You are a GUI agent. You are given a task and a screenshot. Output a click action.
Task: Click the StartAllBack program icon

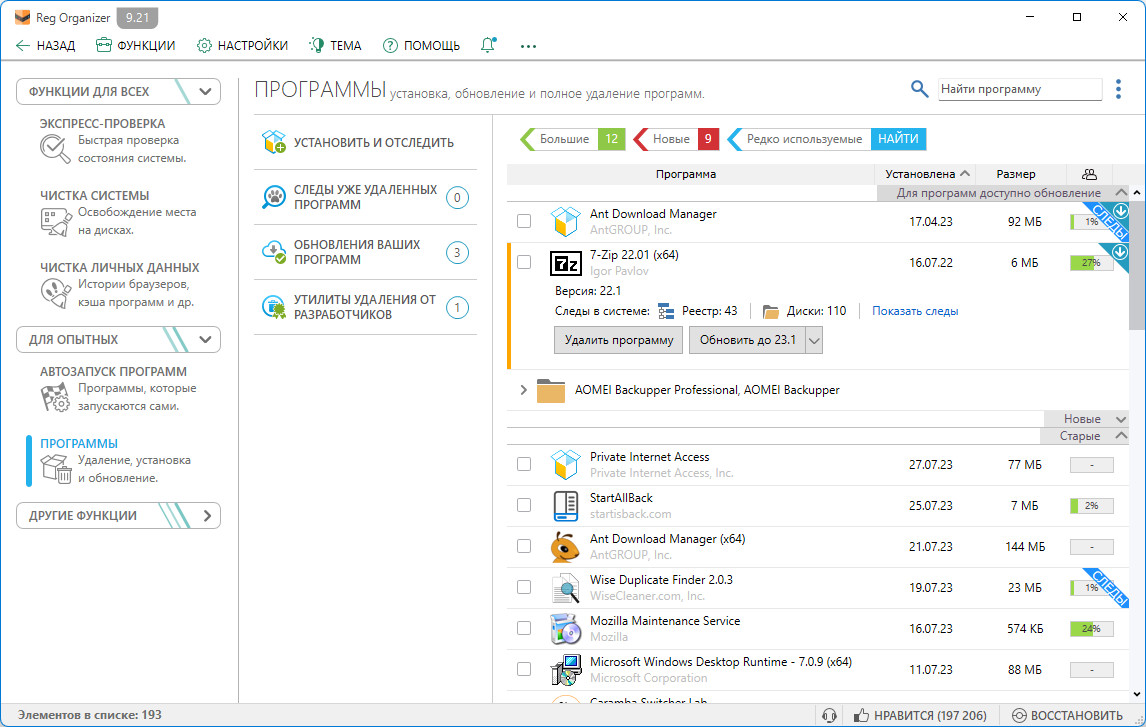pyautogui.click(x=566, y=506)
